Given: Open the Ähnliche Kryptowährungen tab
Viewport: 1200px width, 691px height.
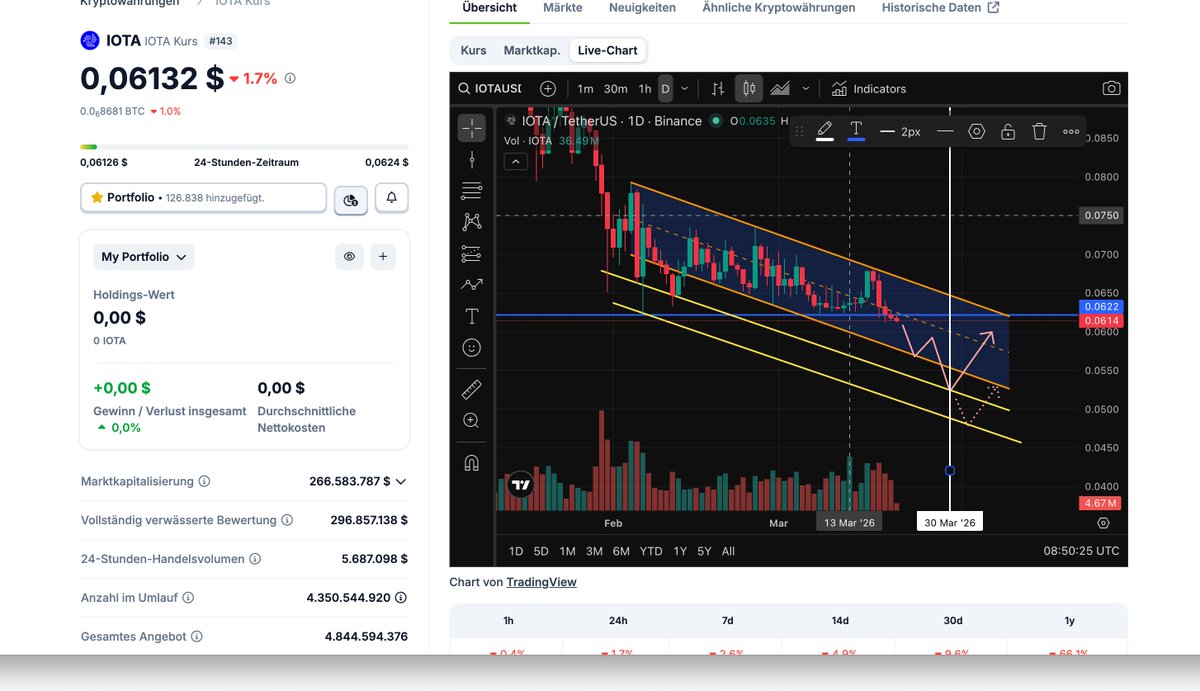Looking at the screenshot, I should tap(779, 8).
